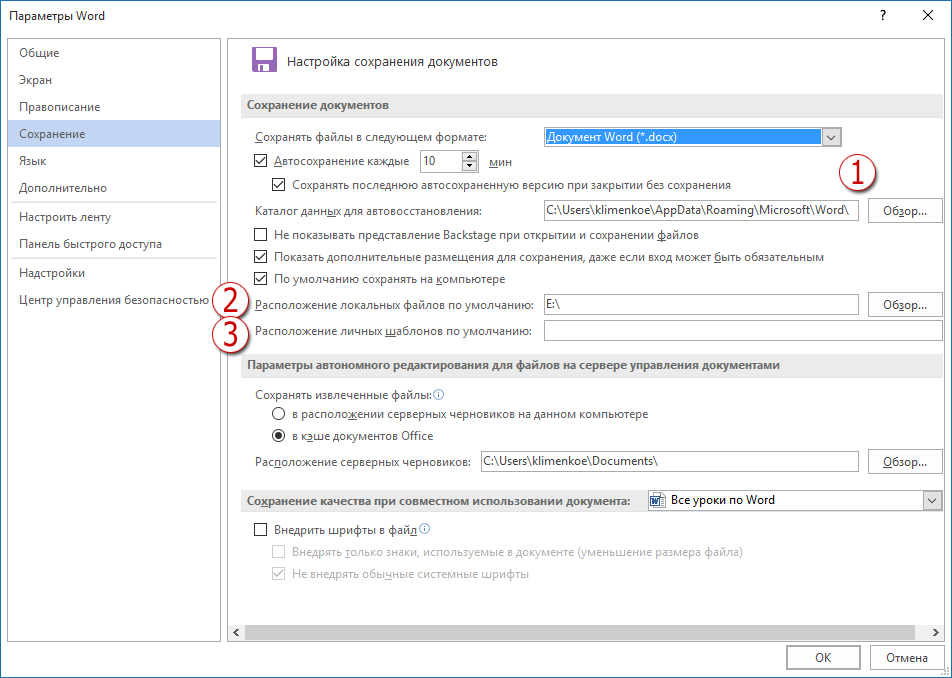
Task: Click "Обзор..." for default local files location
Action: [x=905, y=305]
